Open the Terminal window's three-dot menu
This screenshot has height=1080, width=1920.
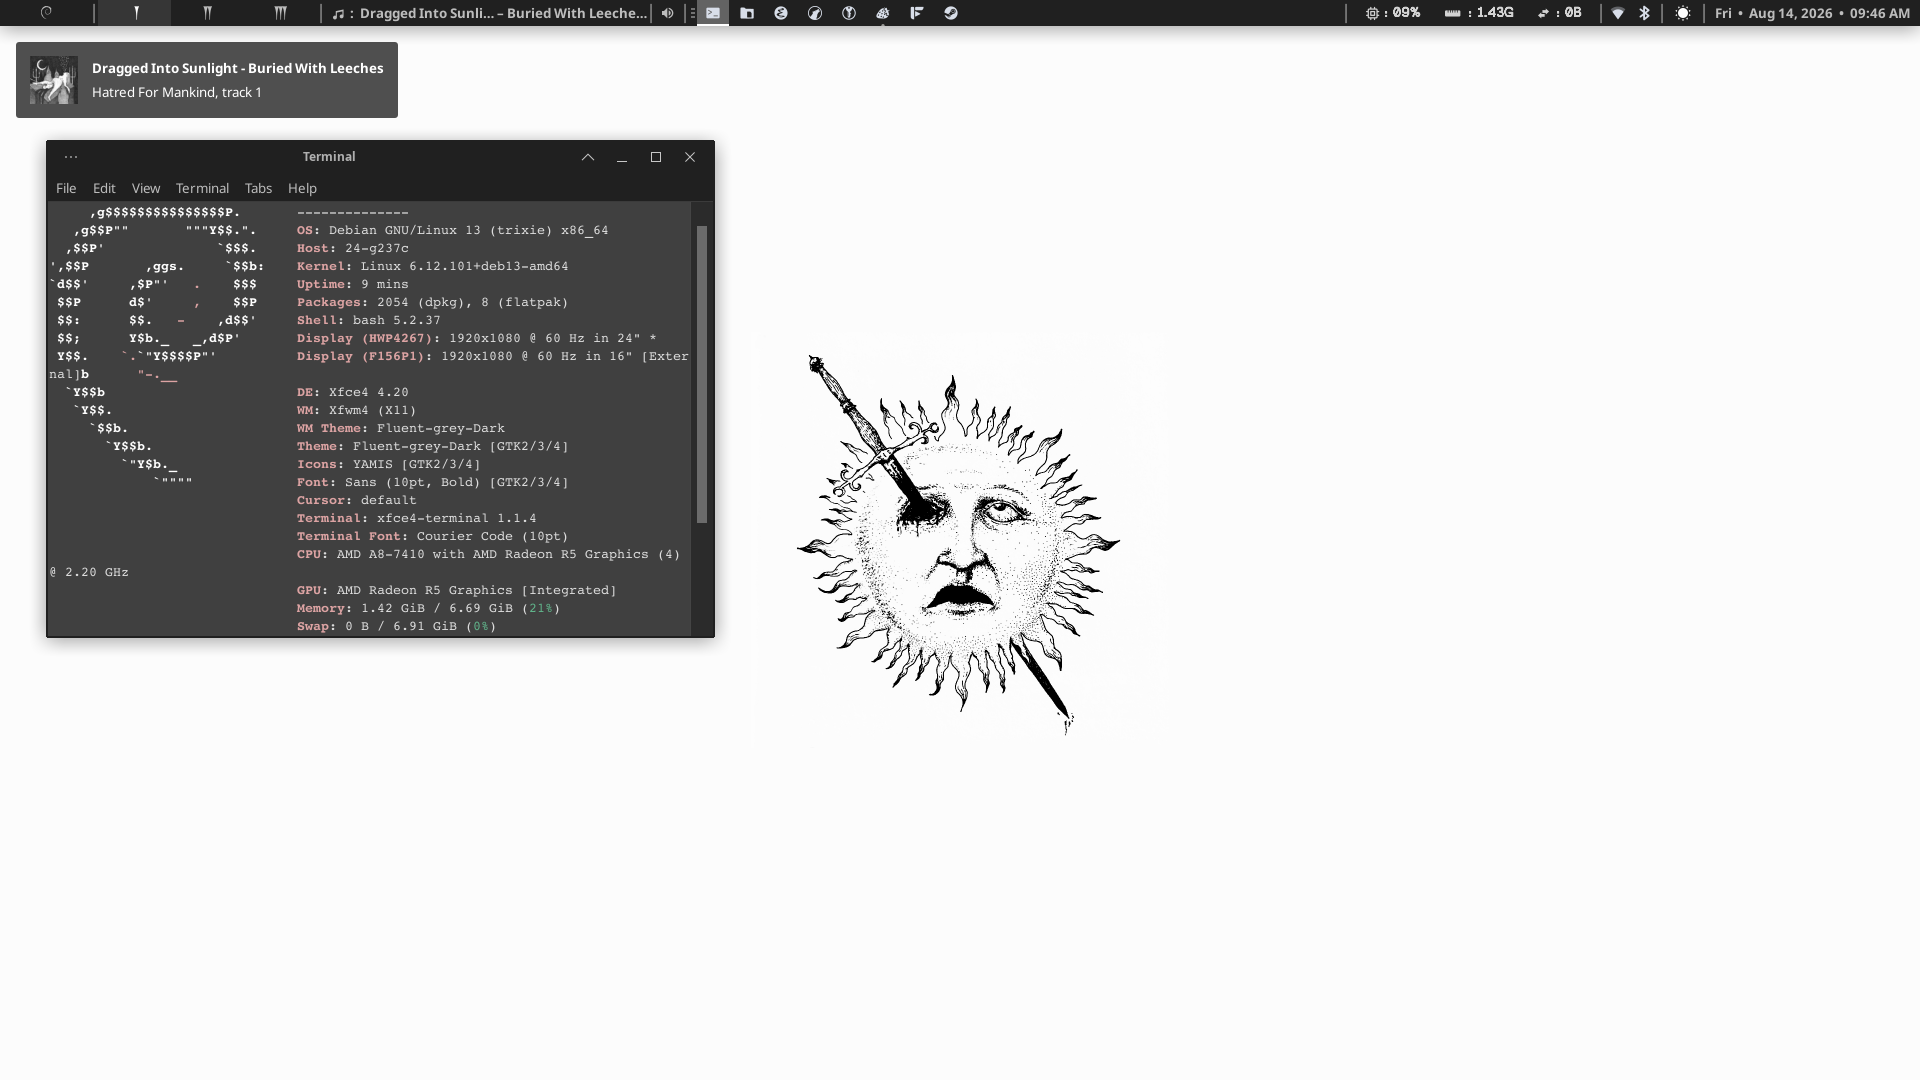pos(71,157)
